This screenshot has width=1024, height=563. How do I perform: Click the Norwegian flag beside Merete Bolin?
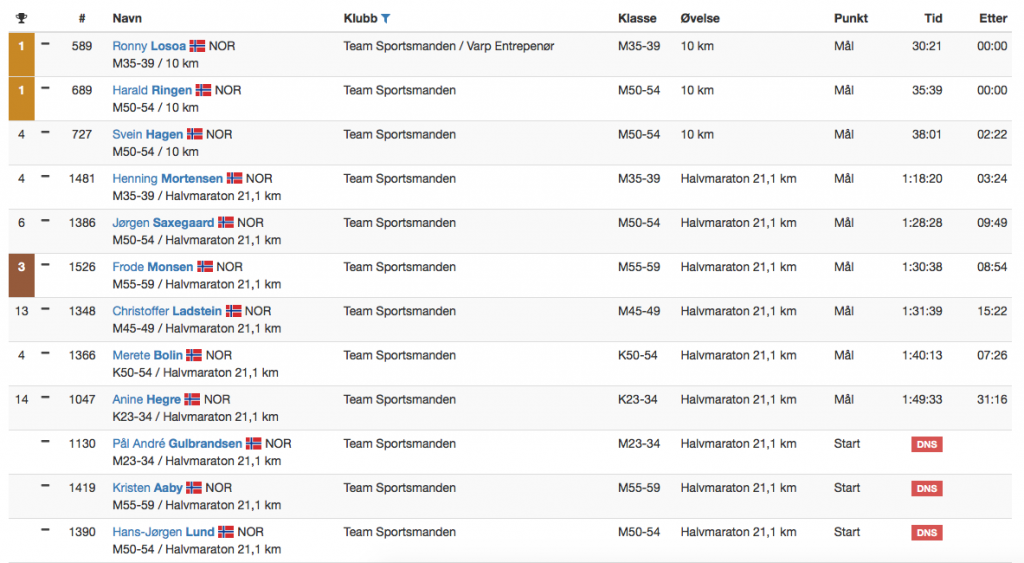point(194,355)
